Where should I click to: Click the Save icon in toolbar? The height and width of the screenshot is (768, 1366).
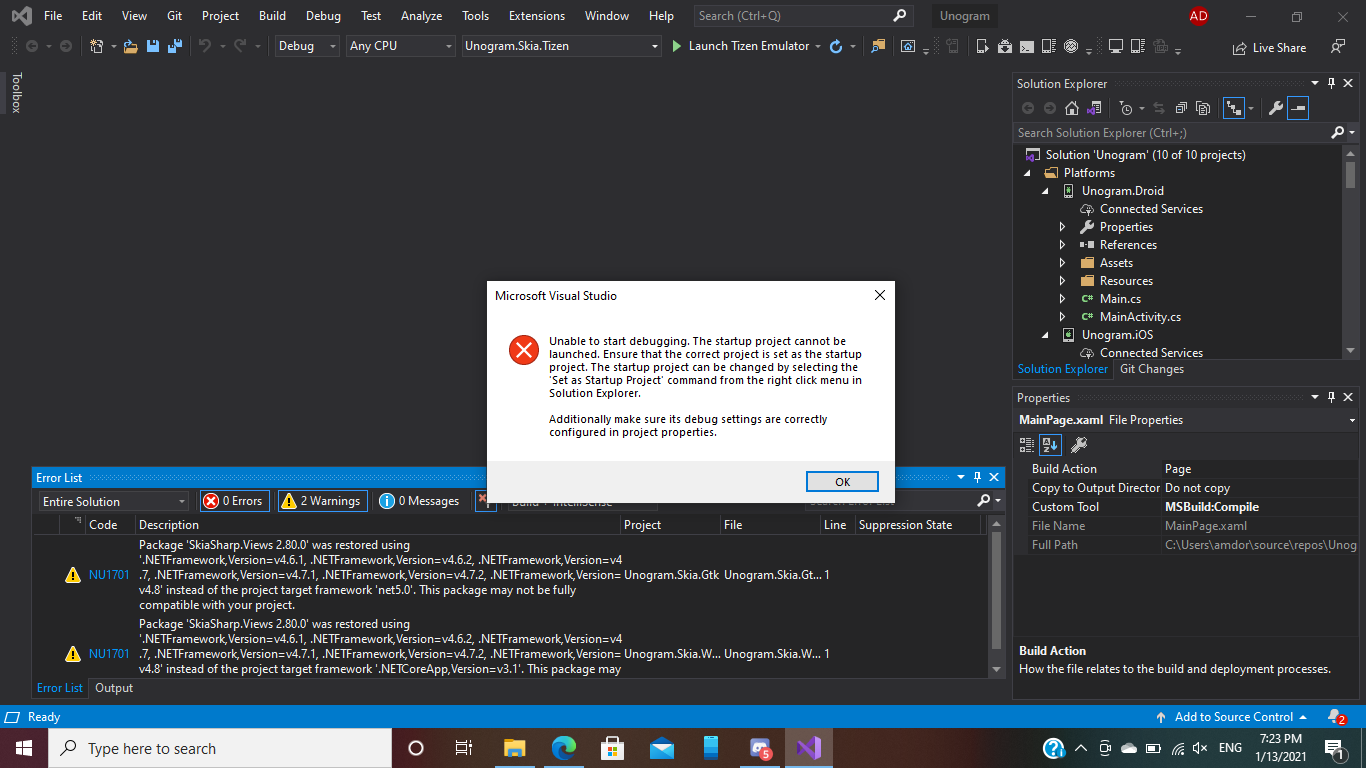153,46
